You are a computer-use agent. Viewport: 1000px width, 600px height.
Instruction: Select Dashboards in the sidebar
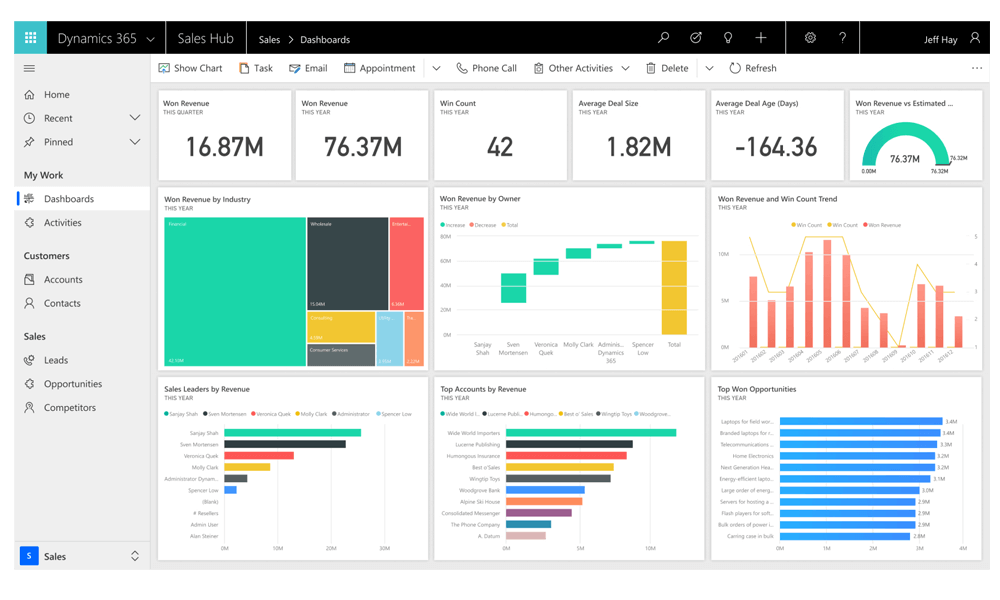tap(82, 198)
